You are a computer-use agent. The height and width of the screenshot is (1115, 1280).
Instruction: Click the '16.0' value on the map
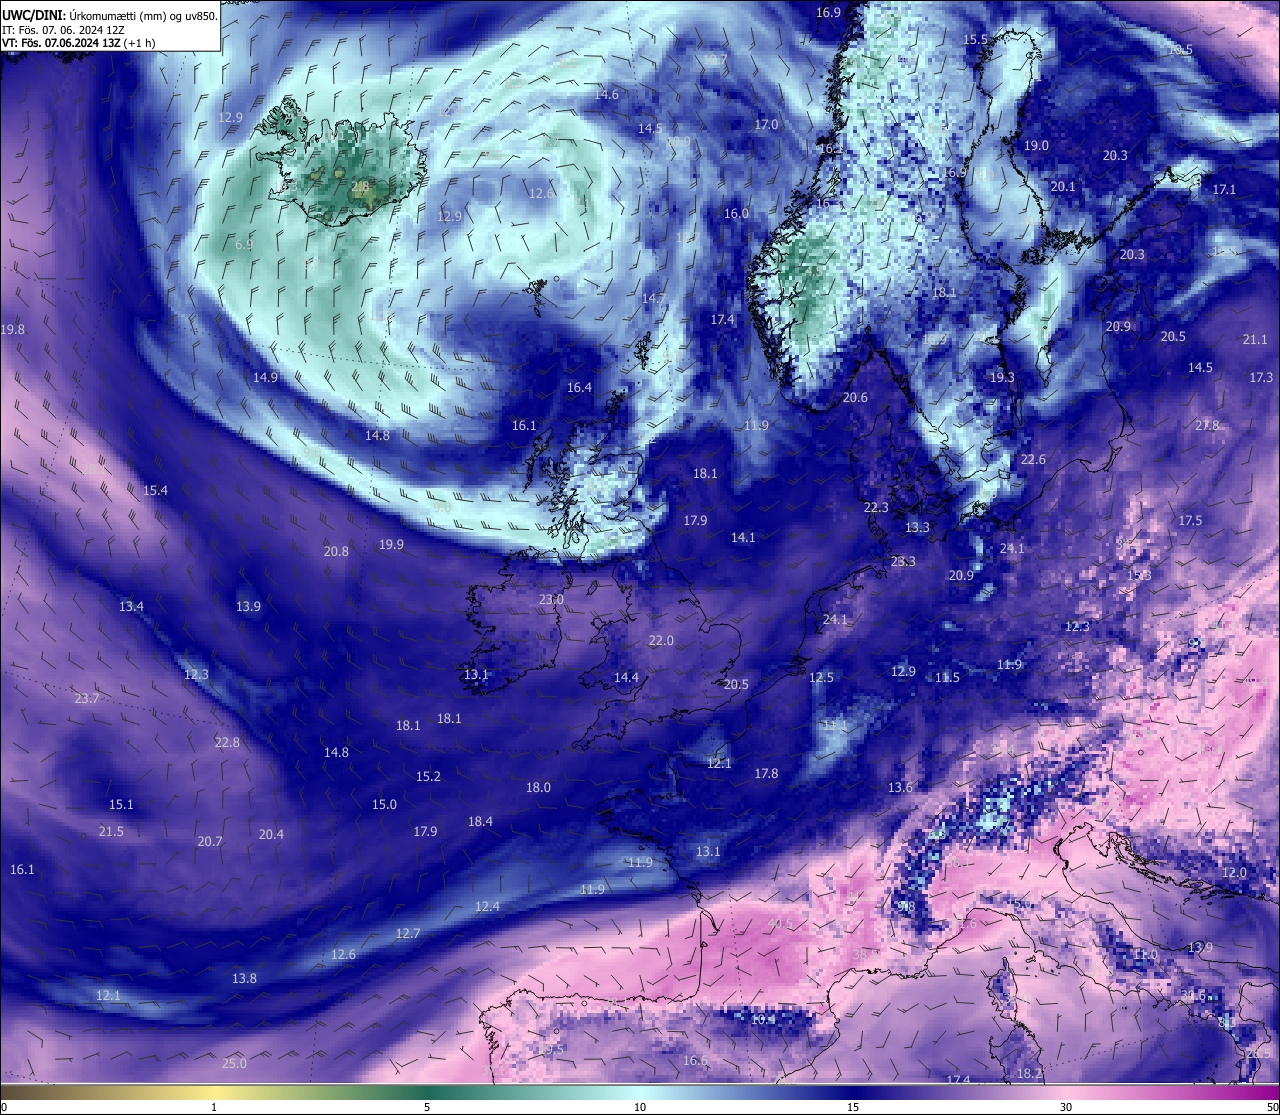pos(736,214)
